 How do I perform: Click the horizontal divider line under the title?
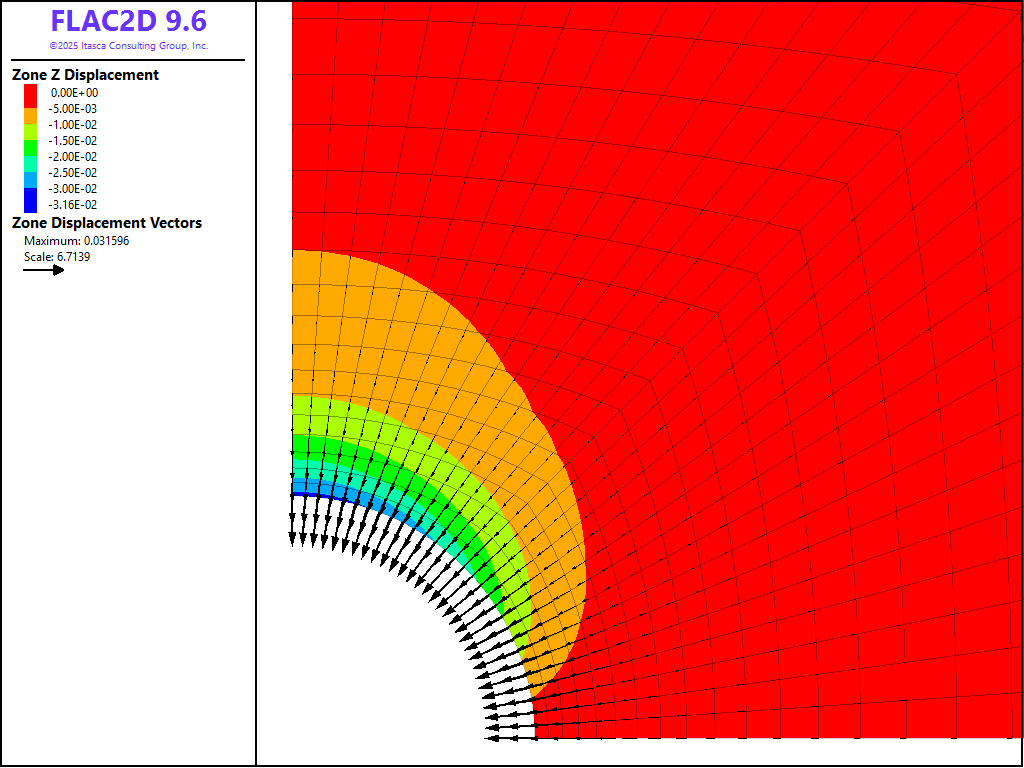(x=128, y=60)
